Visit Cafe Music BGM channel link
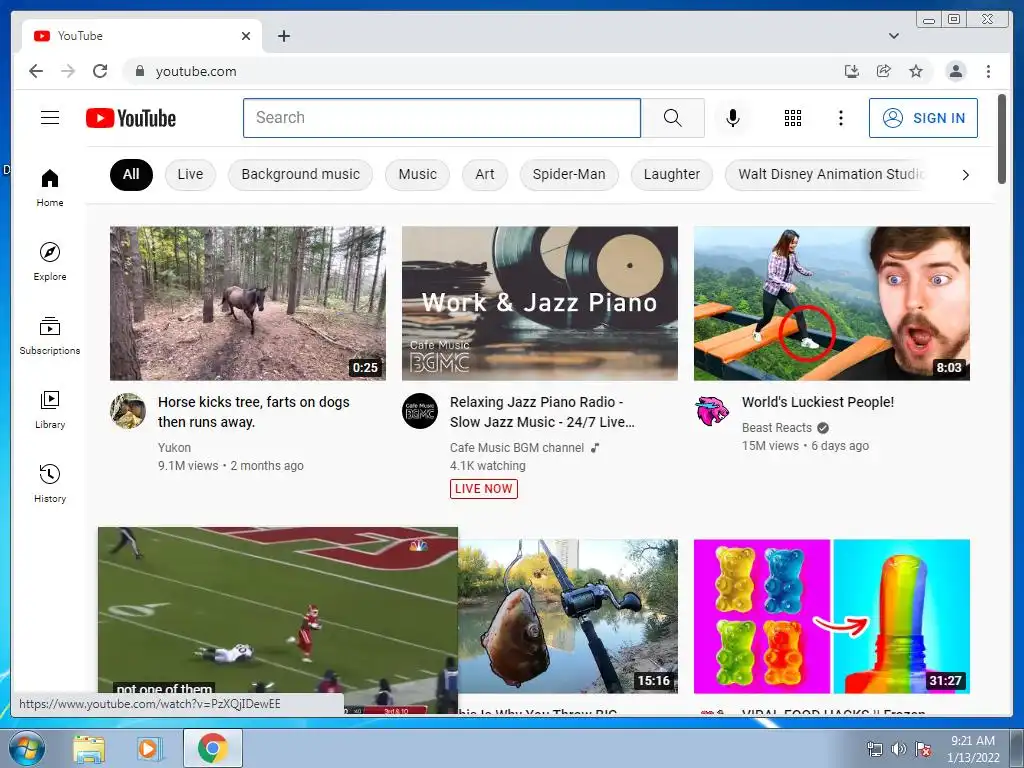Viewport: 1024px width, 768px height. point(517,447)
